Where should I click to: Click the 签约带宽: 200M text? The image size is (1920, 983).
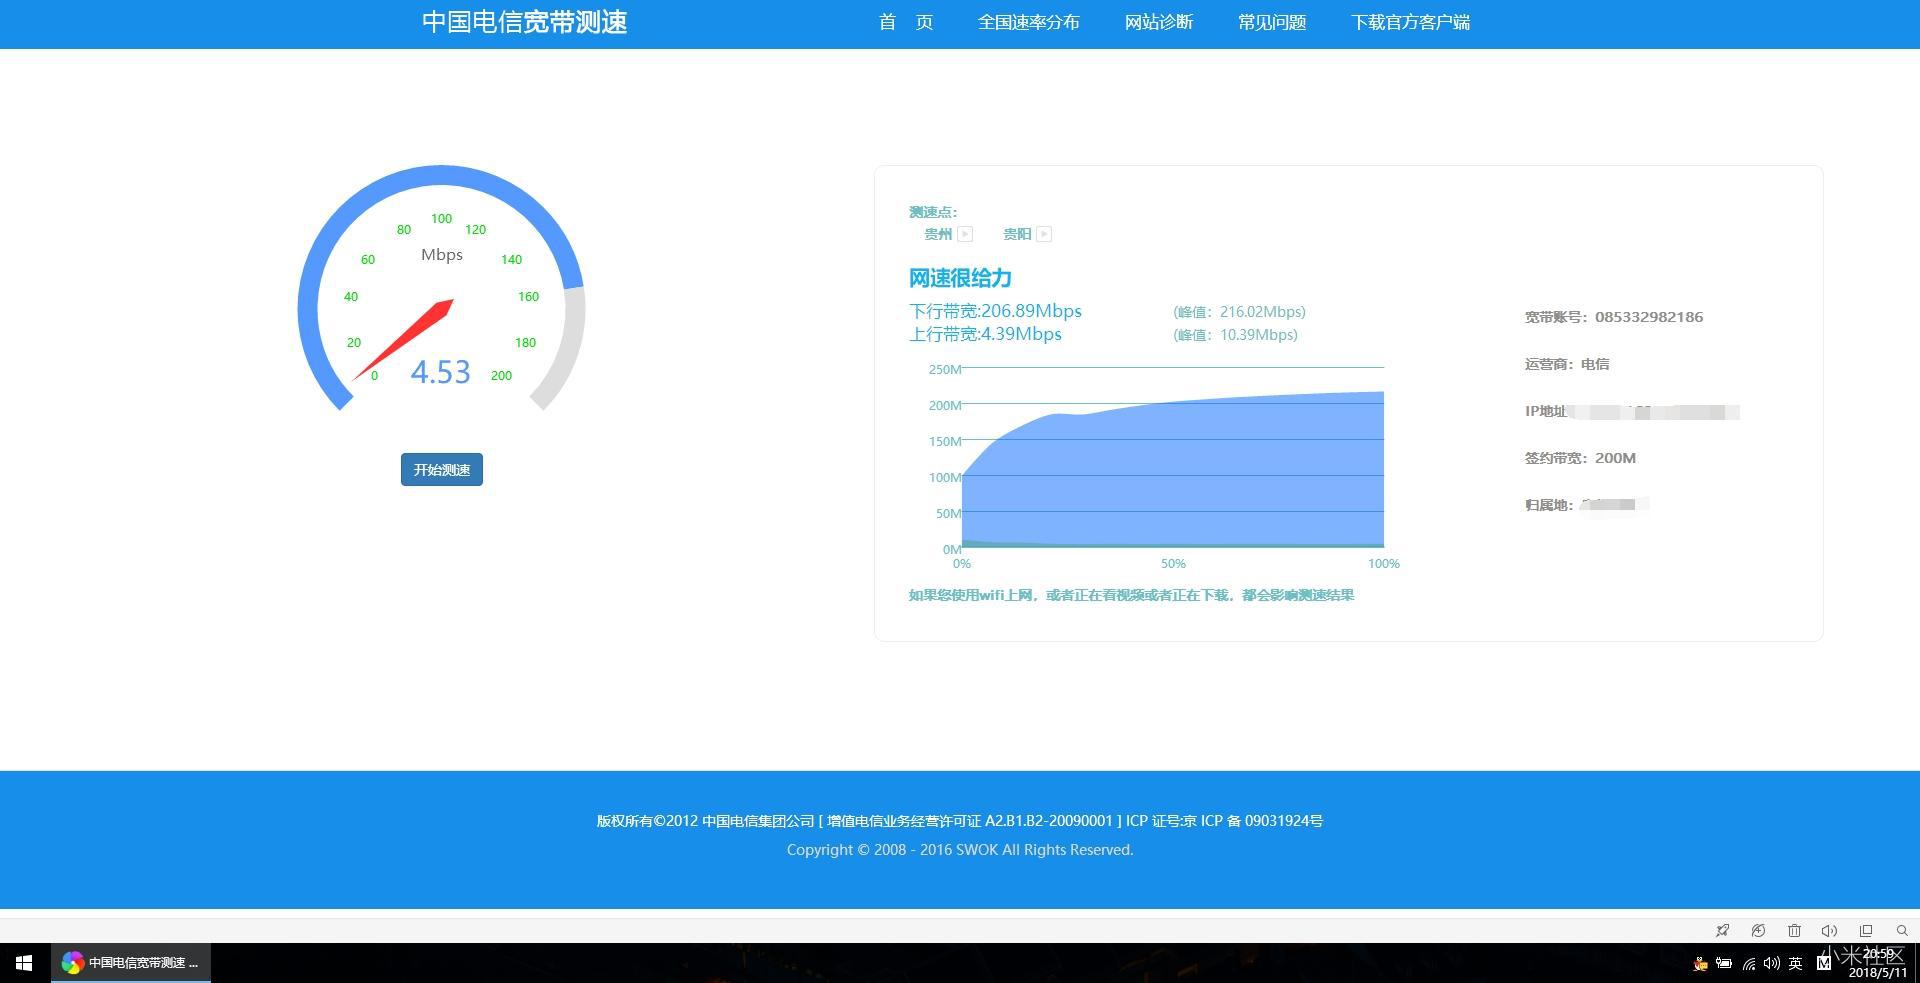(1580, 458)
